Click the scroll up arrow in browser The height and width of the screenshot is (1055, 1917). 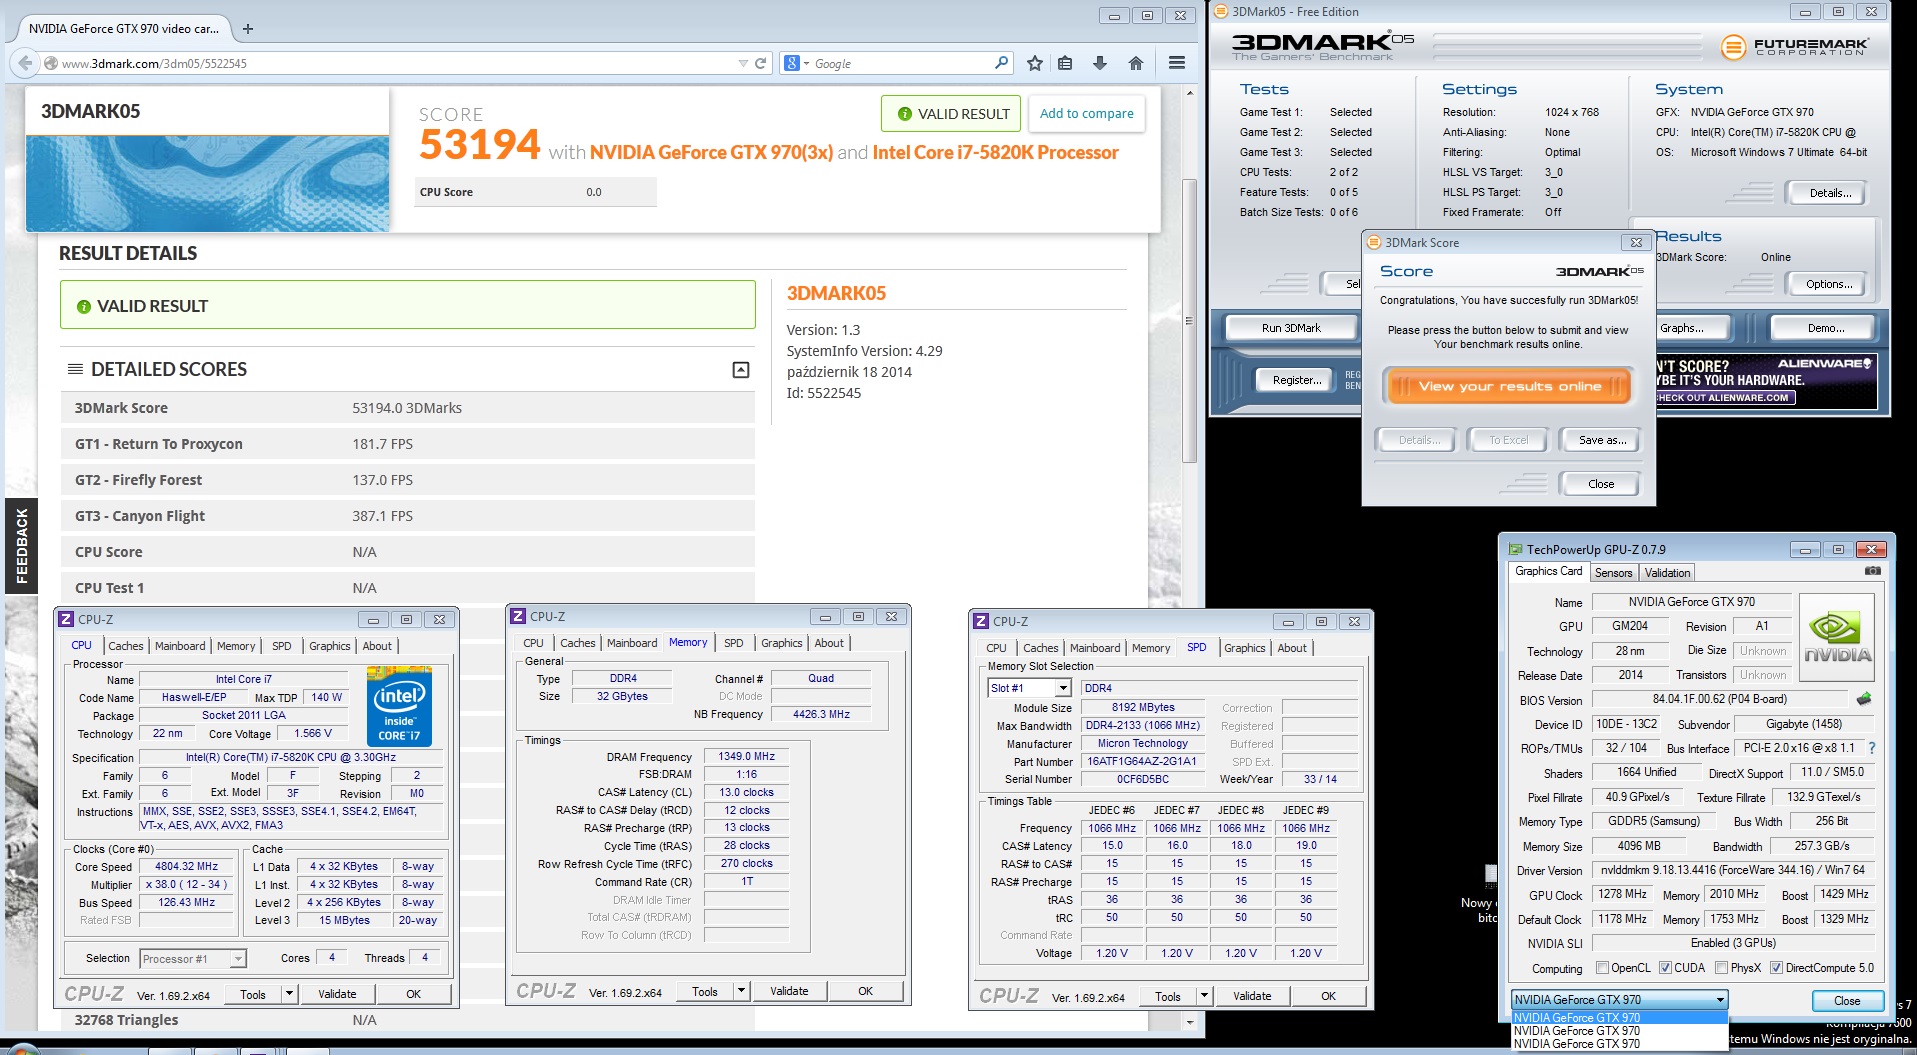click(1189, 93)
